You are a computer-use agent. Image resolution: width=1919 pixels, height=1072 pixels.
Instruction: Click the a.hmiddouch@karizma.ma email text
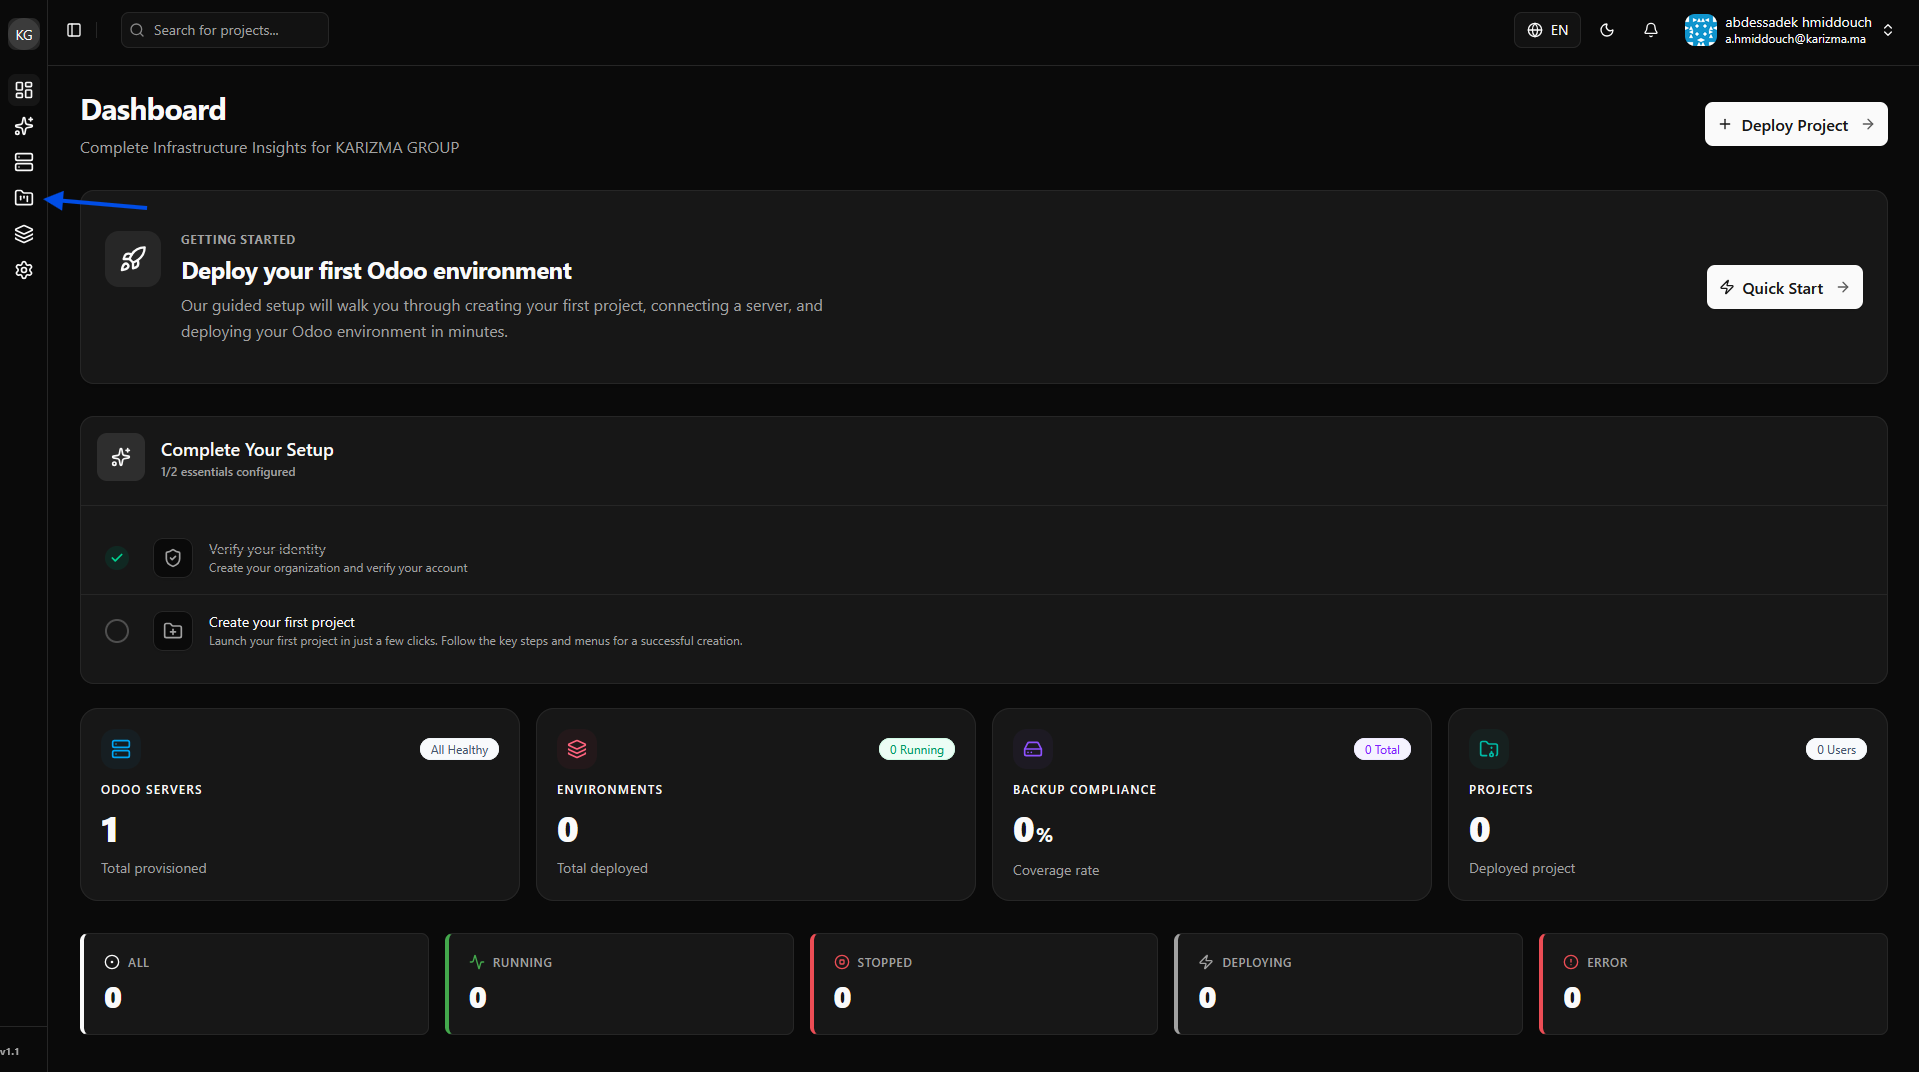point(1795,39)
